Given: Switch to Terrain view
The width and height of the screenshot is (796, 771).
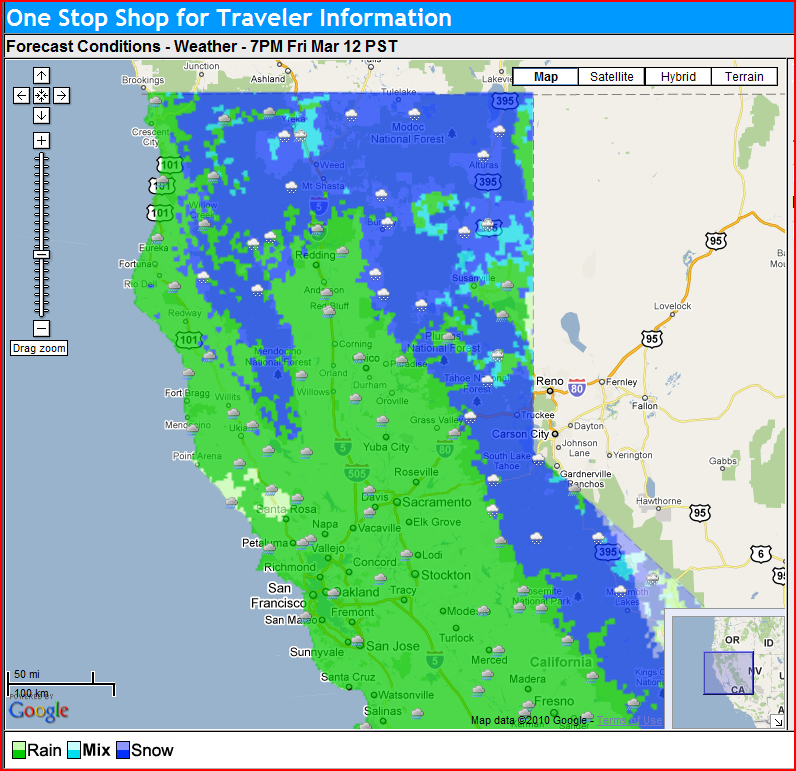Looking at the screenshot, I should (x=744, y=77).
